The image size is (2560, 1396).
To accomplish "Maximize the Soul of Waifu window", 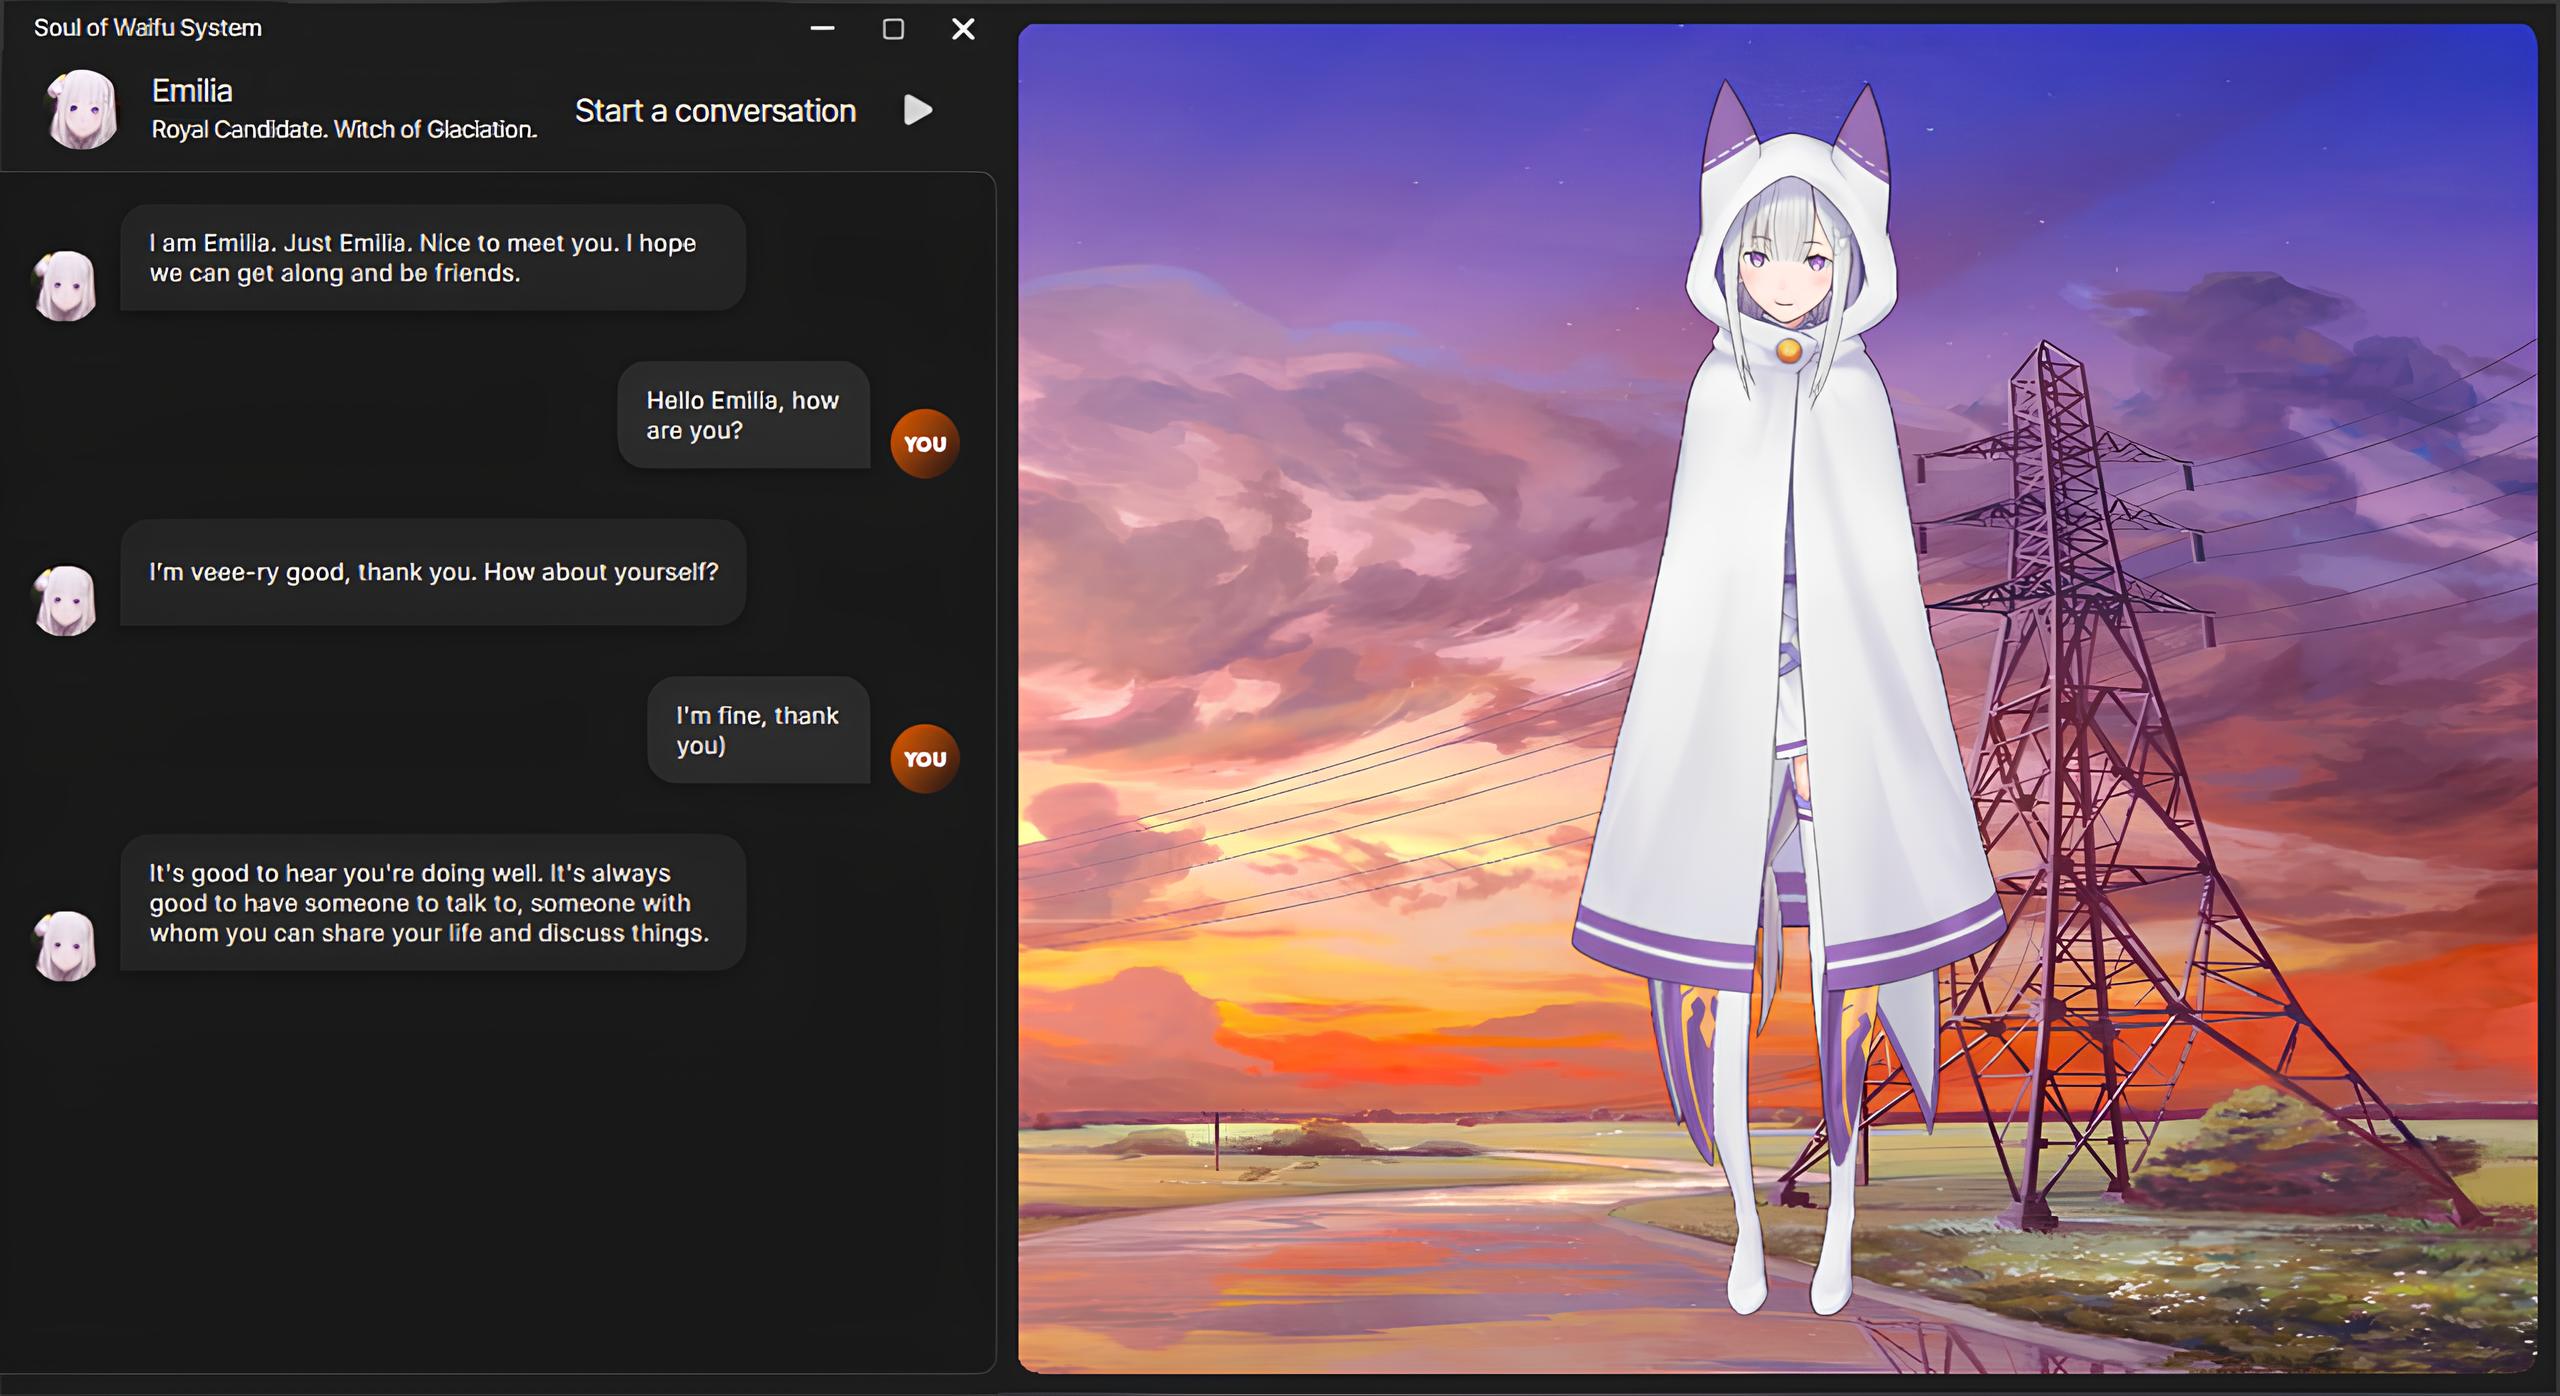I will click(x=893, y=29).
